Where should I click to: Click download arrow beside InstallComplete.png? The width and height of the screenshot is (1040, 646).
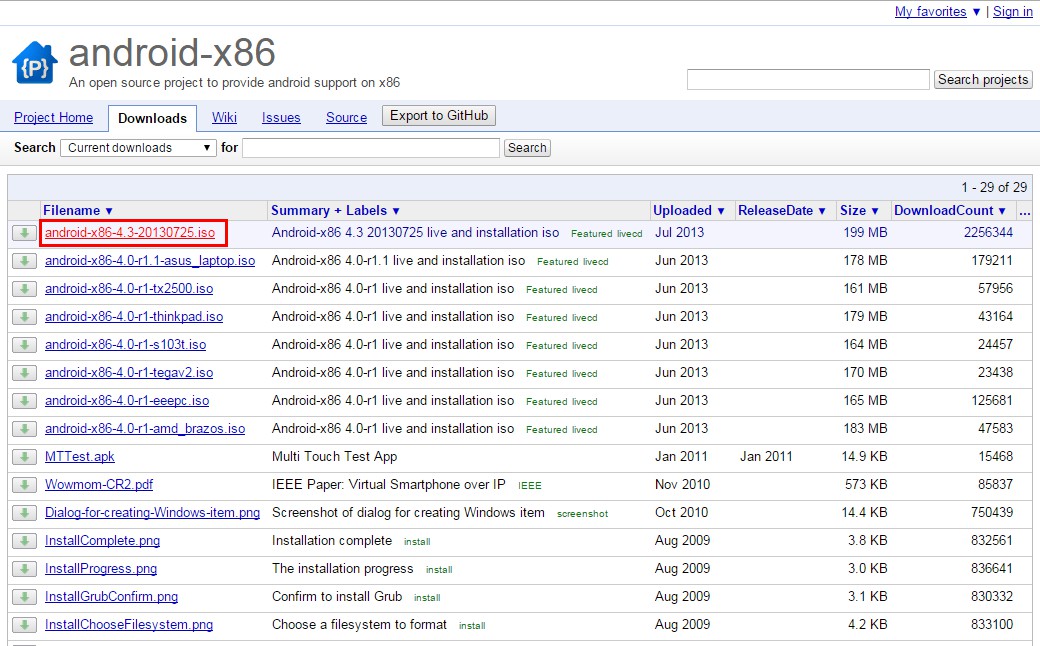(x=24, y=541)
